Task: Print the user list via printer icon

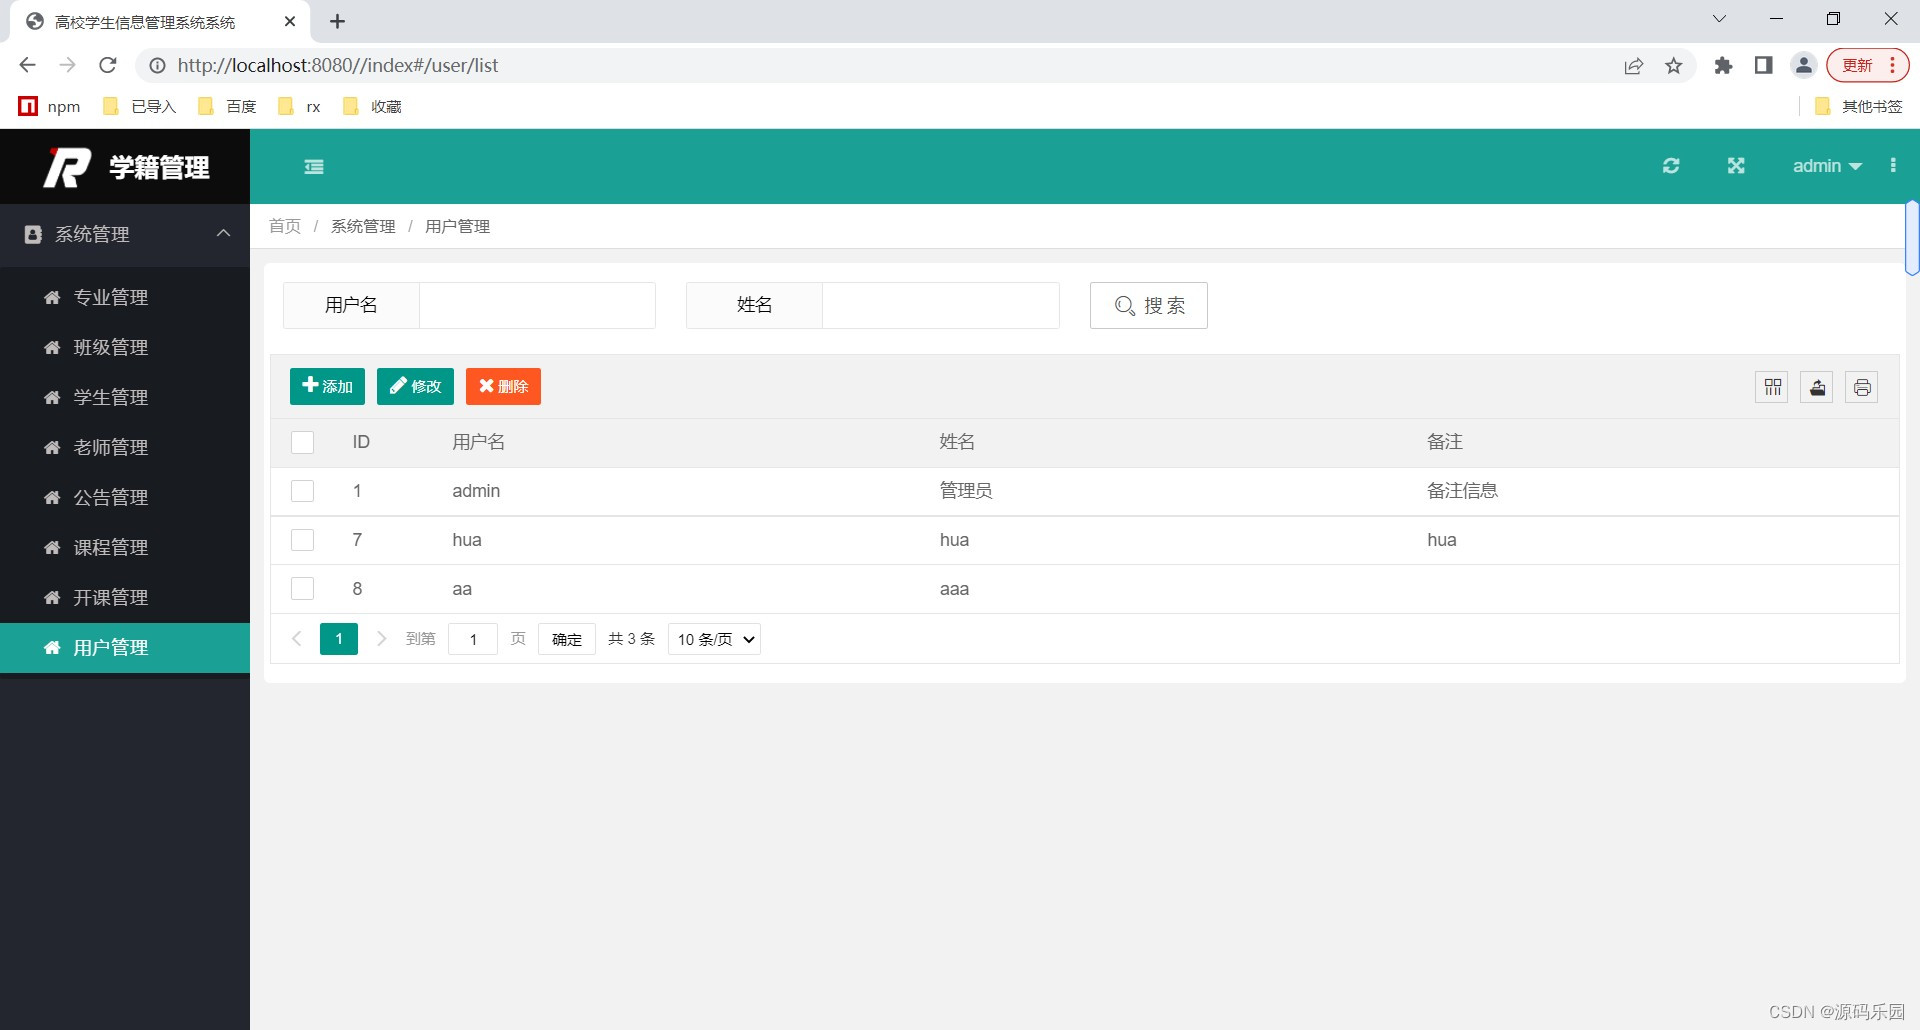Action: (1861, 387)
